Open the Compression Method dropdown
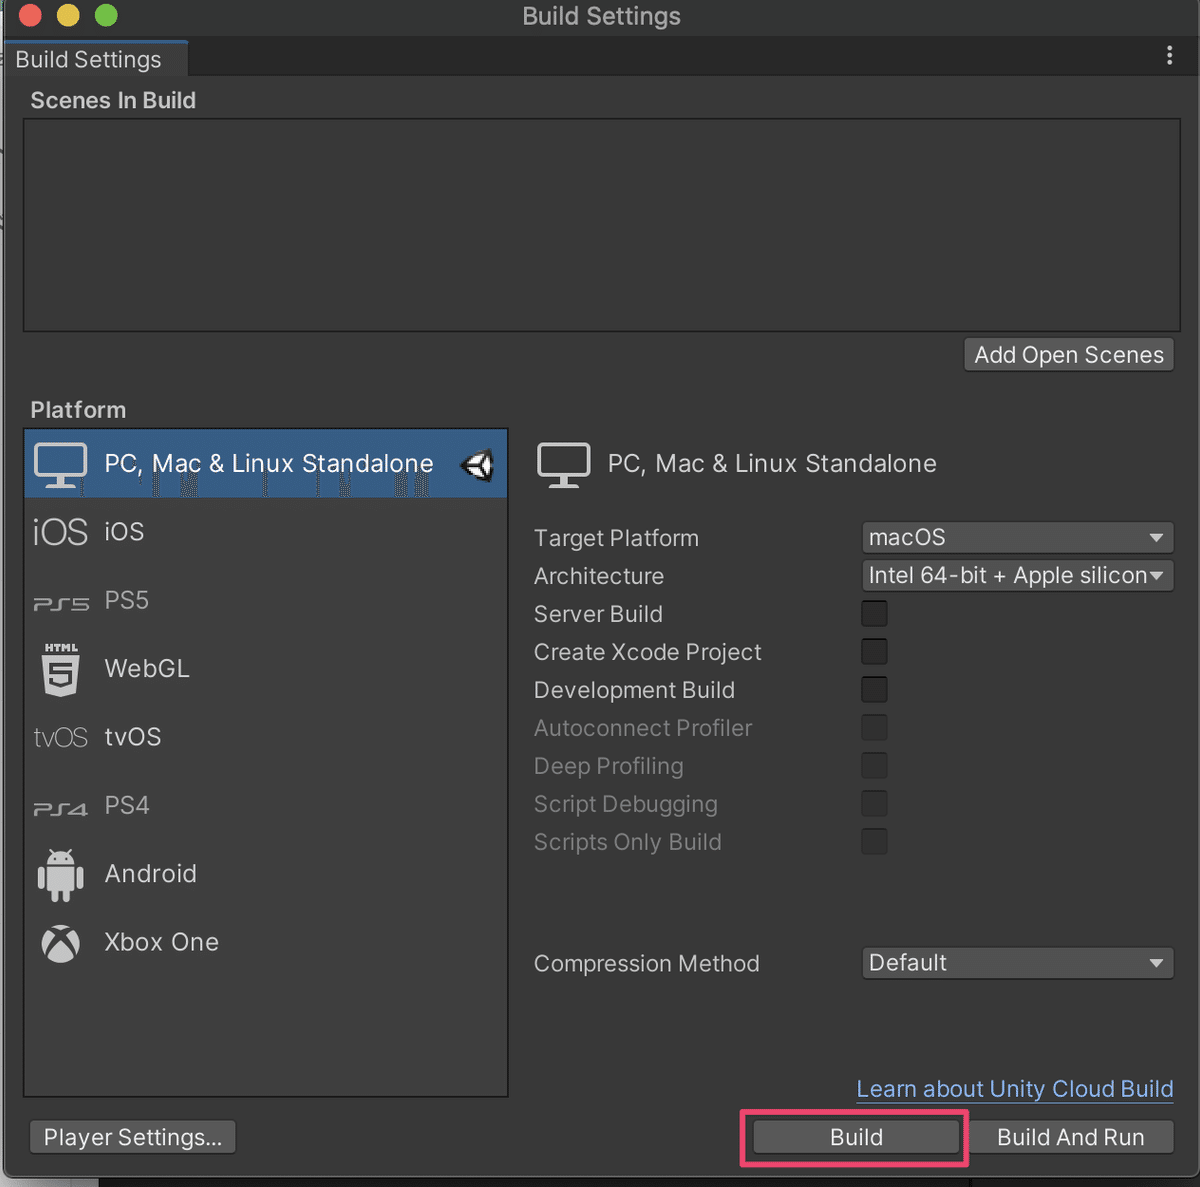The width and height of the screenshot is (1200, 1187). (1017, 964)
